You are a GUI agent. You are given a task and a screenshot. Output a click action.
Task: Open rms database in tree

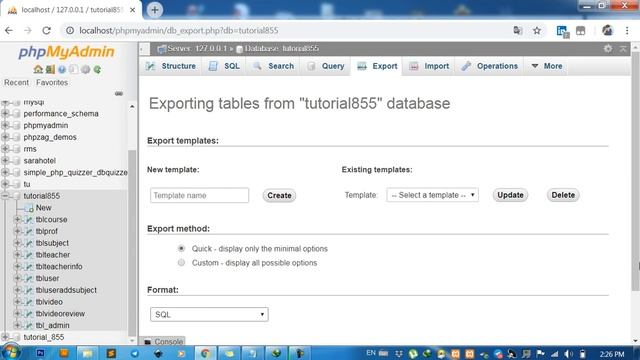[30, 149]
